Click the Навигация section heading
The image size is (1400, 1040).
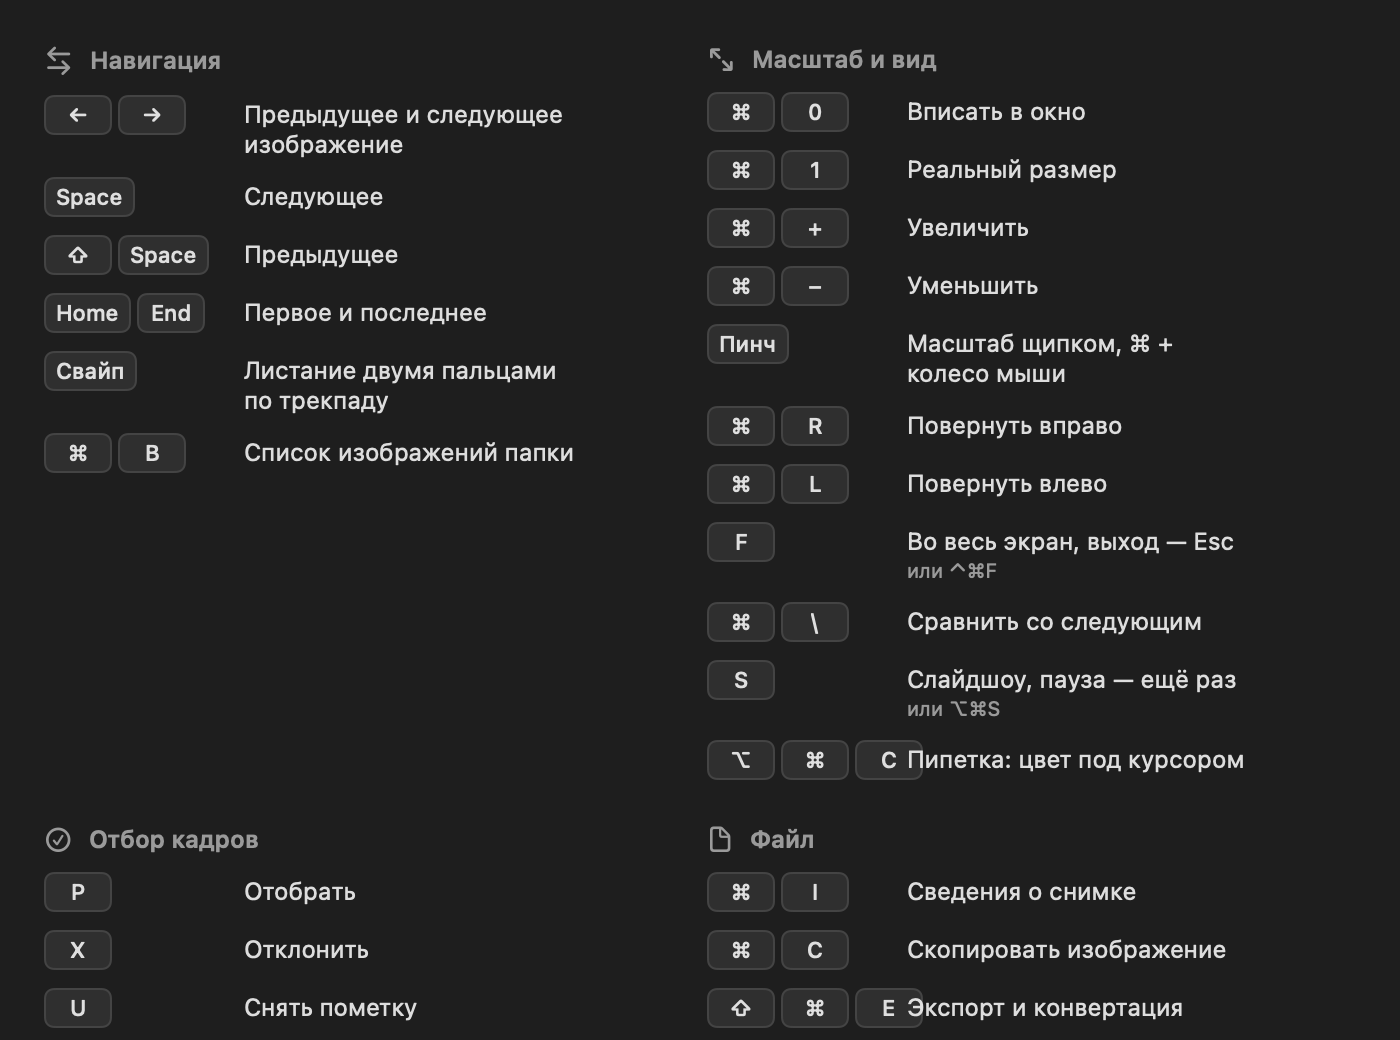pyautogui.click(x=156, y=61)
